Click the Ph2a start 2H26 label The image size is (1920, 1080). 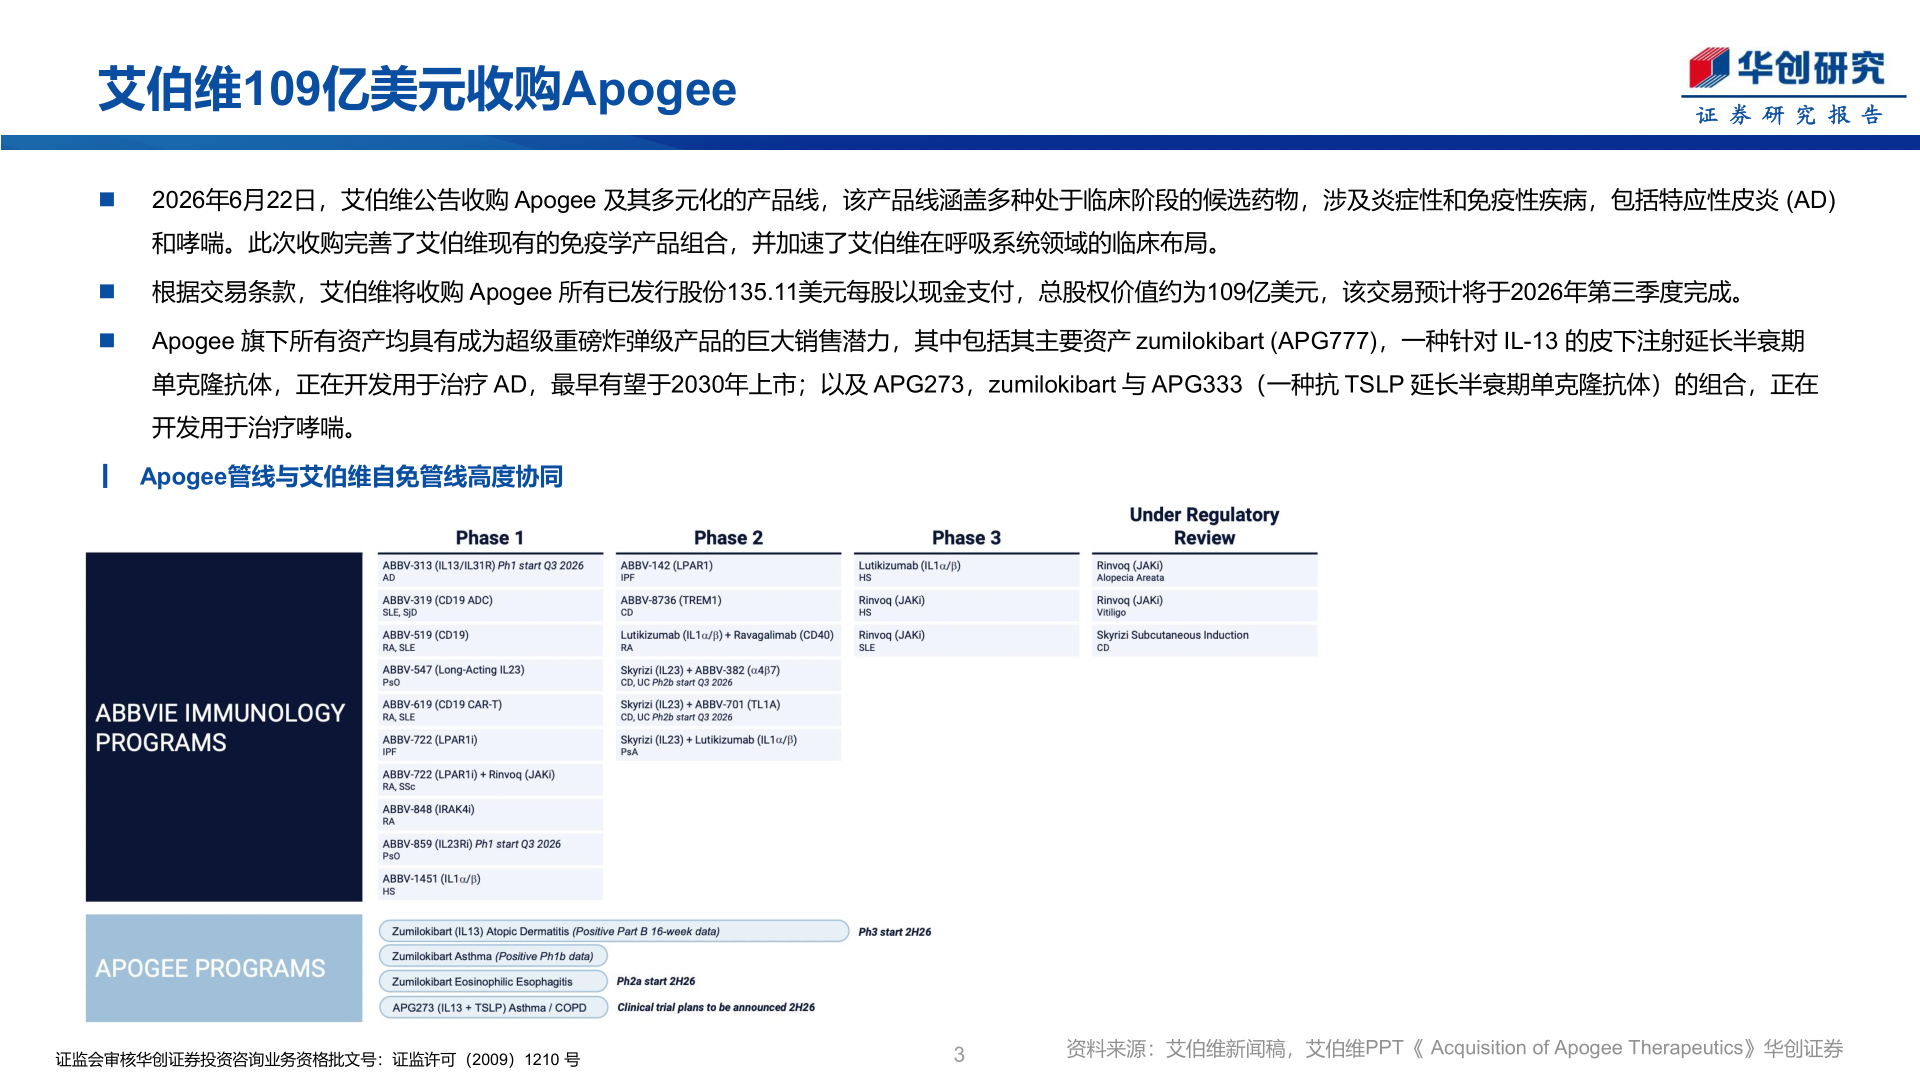click(x=656, y=982)
